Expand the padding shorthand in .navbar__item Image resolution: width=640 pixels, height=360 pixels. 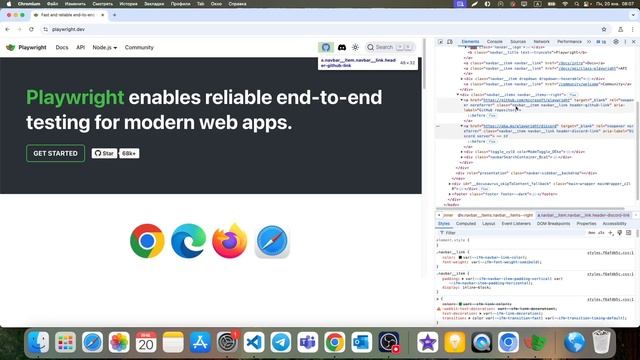coord(463,279)
